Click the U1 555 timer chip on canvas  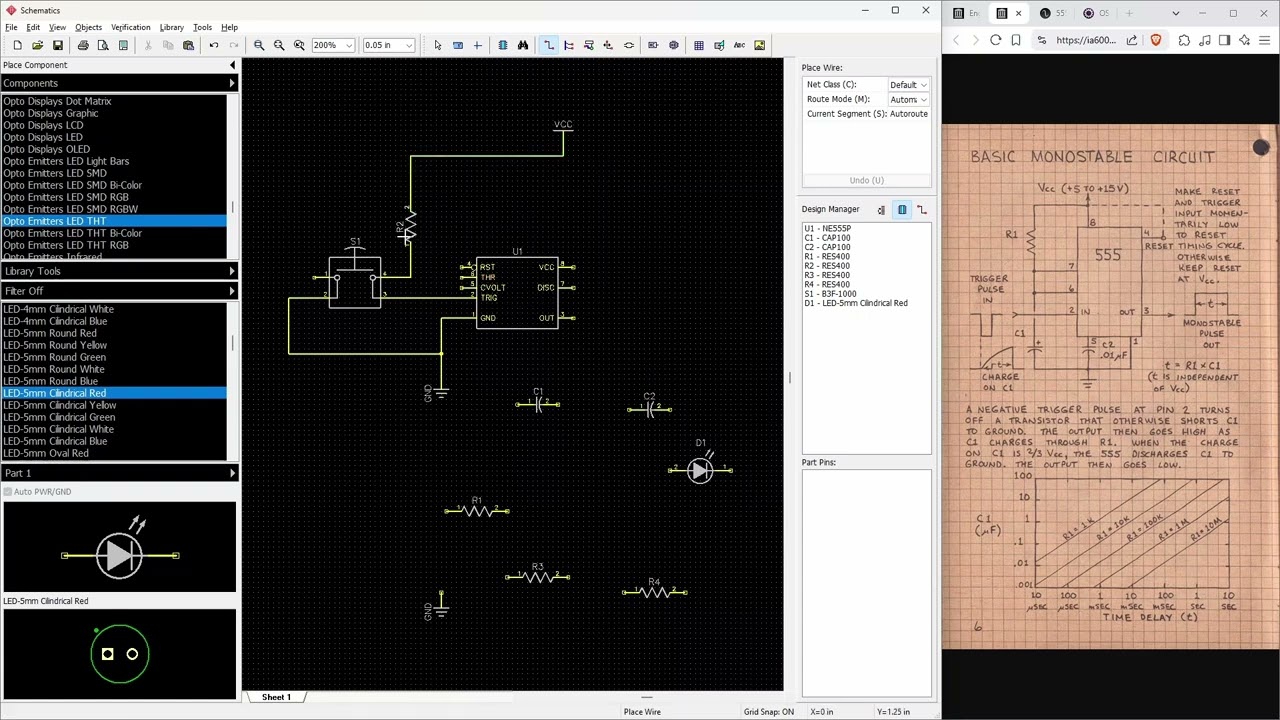pyautogui.click(x=516, y=292)
